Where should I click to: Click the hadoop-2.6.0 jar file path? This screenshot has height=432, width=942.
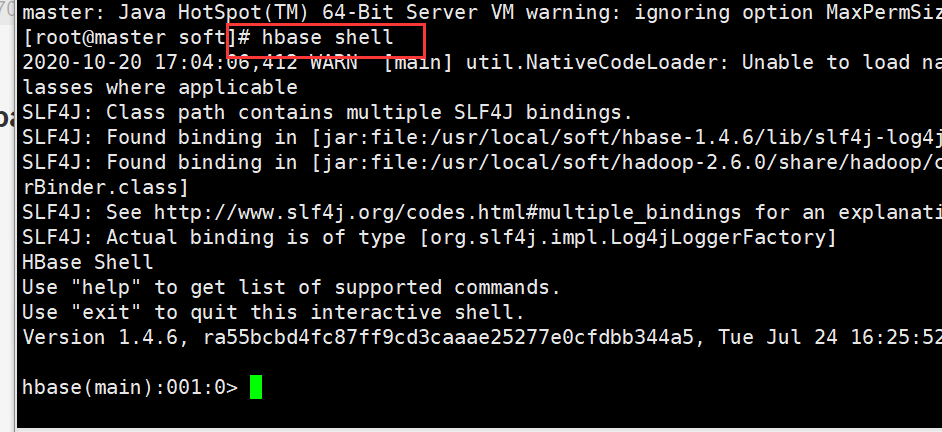[x=627, y=162]
